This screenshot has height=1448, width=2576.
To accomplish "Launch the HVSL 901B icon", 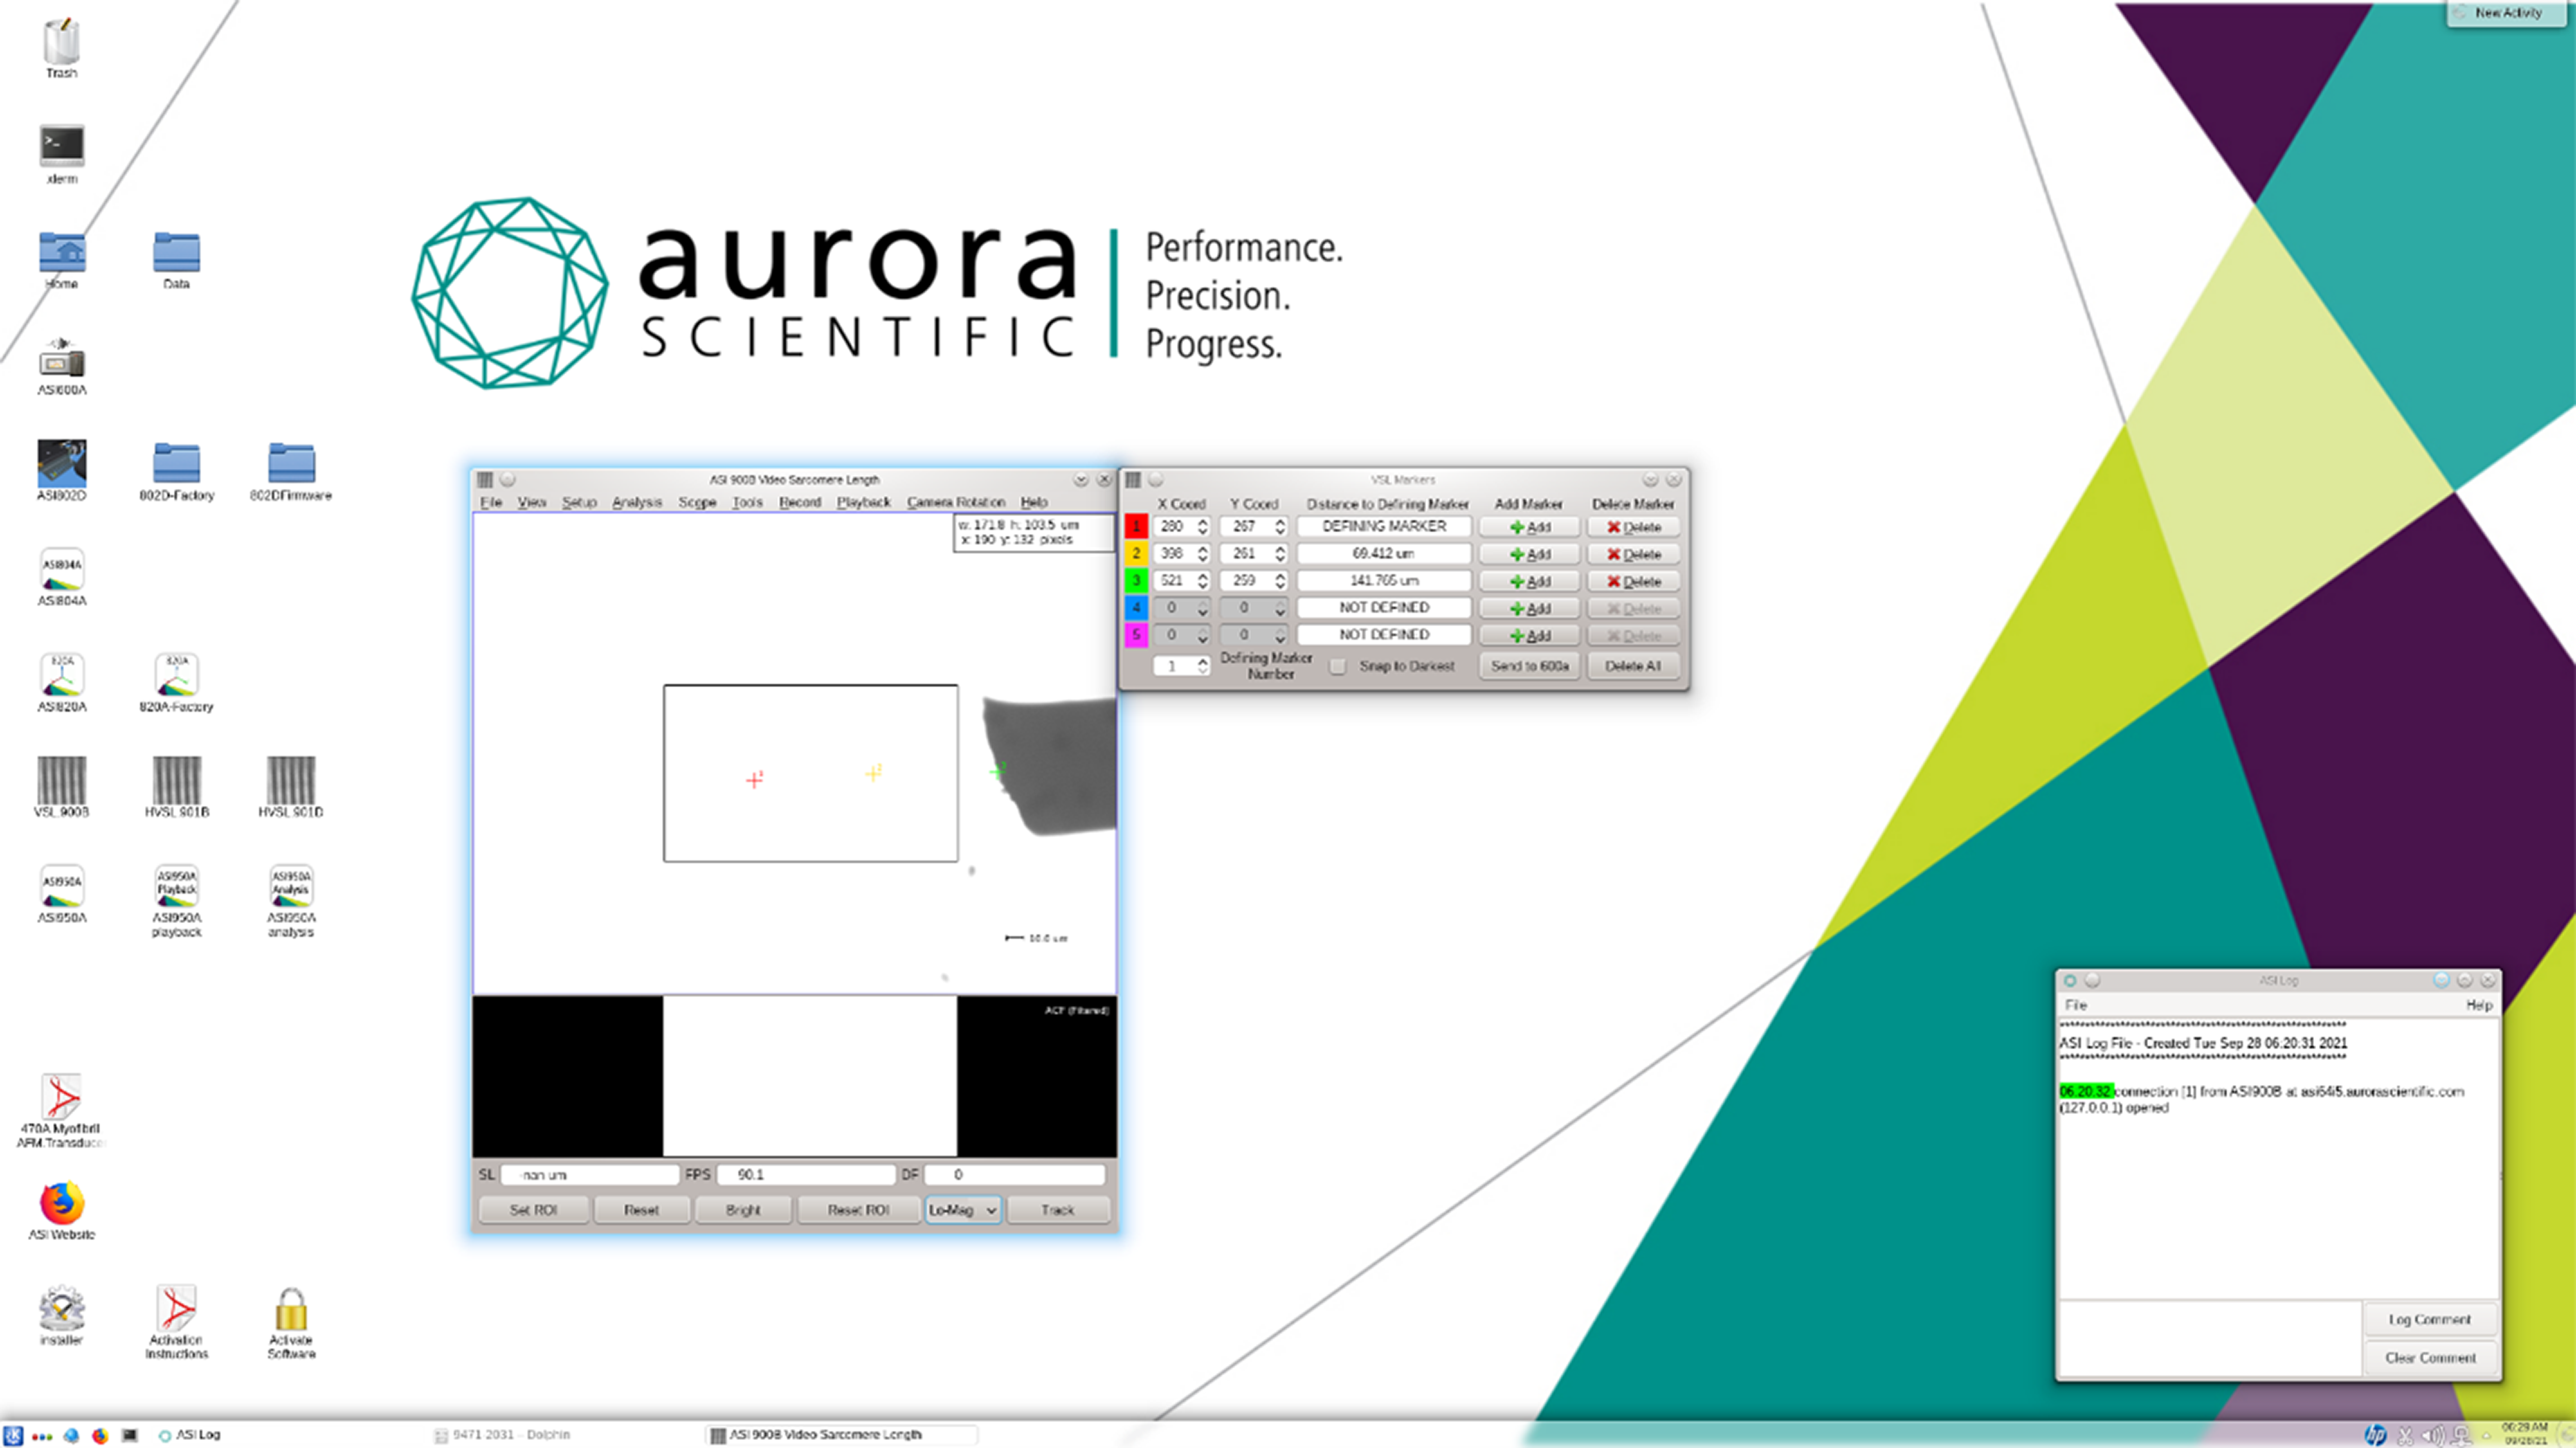I will pyautogui.click(x=176, y=787).
